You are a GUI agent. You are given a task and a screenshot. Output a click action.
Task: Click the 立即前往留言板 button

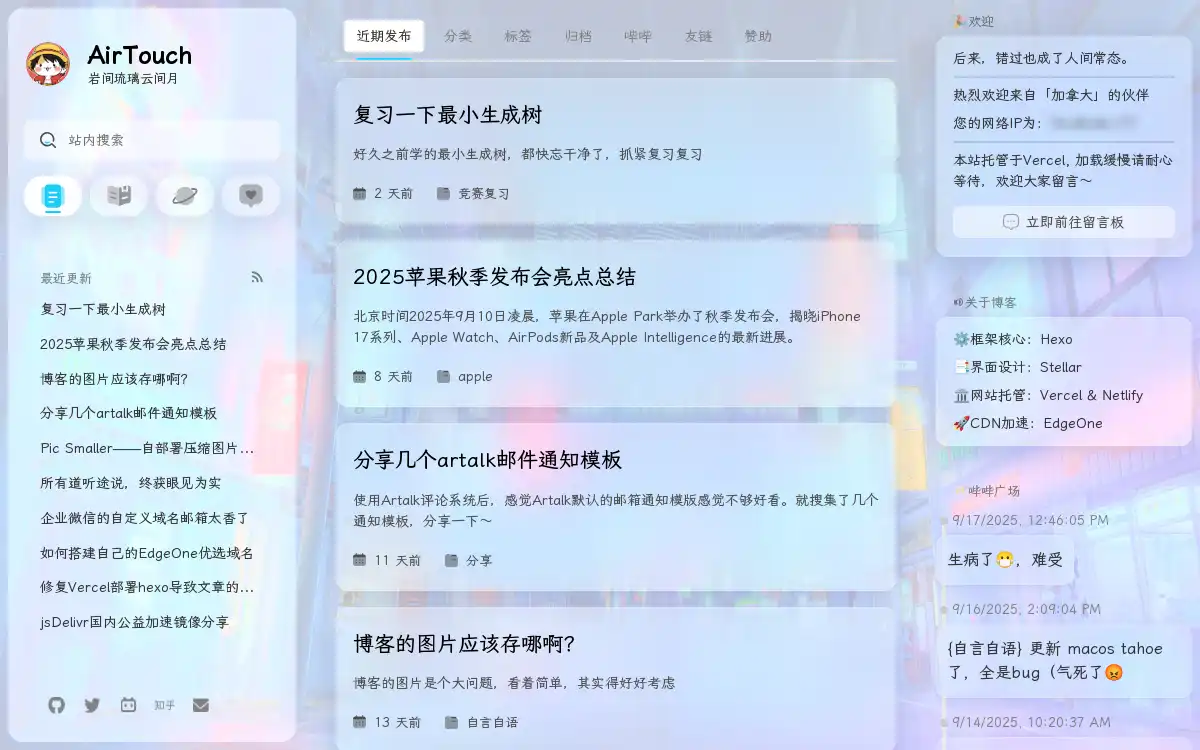1063,221
